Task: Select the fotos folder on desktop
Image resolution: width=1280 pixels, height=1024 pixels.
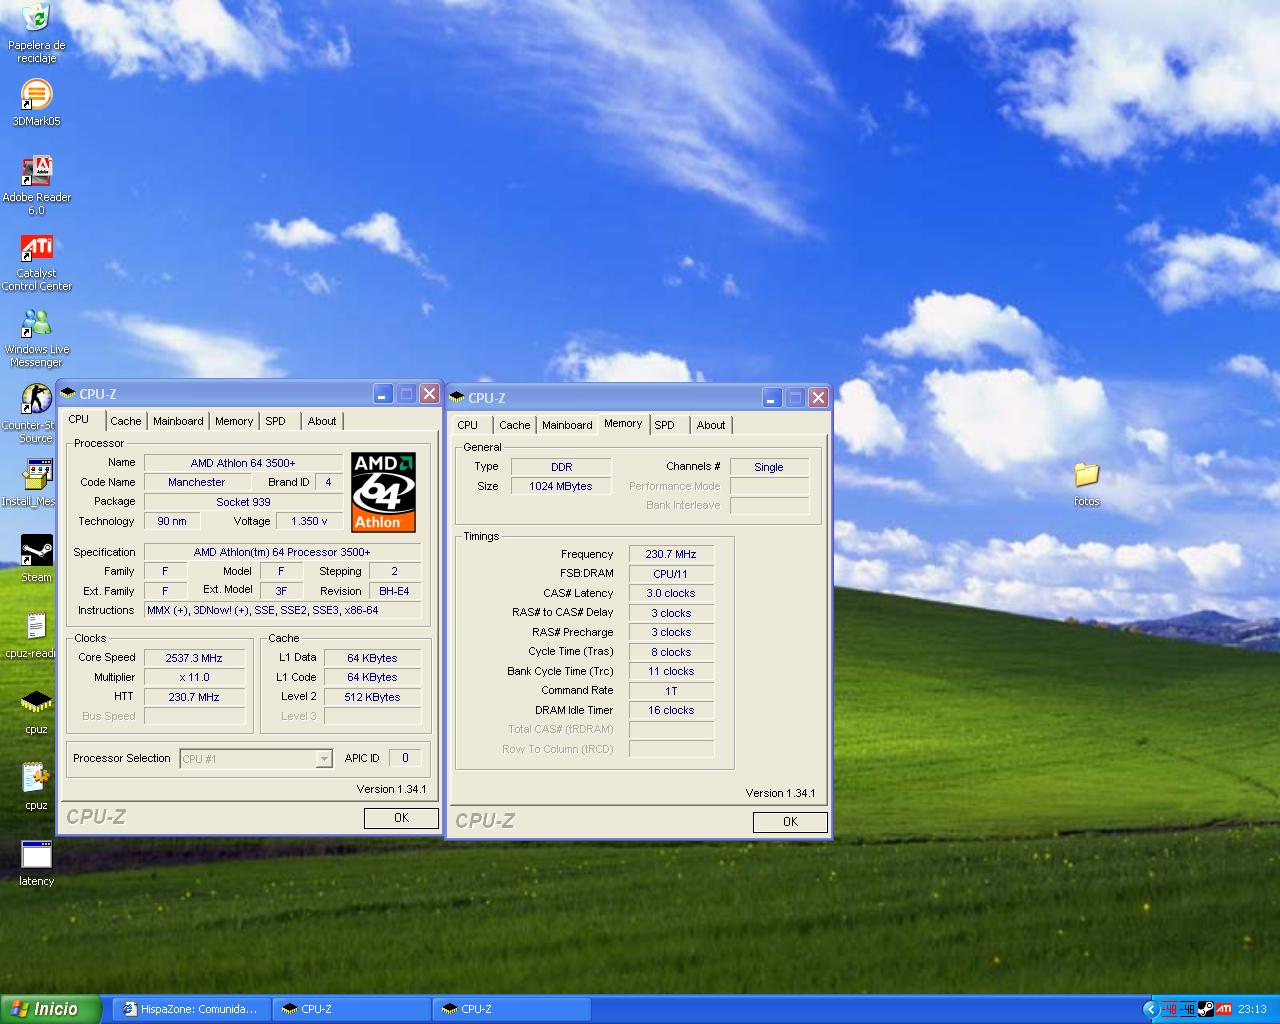Action: [1086, 475]
